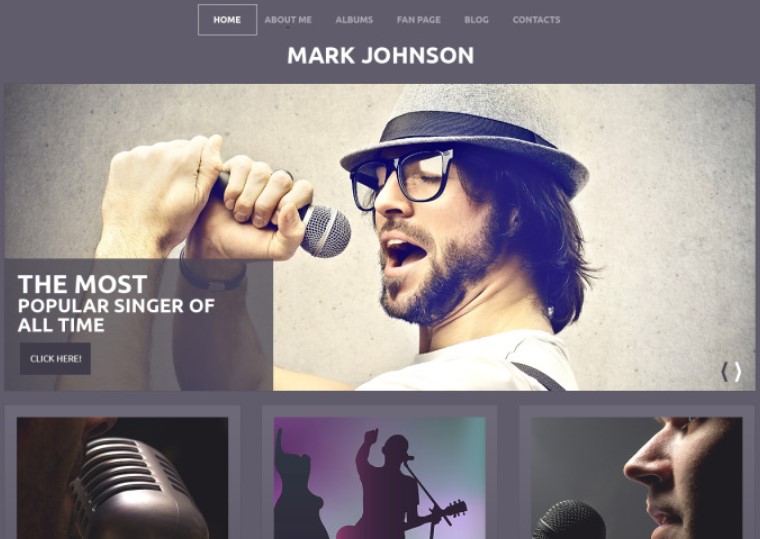Open the band silhouette thumbnail
The image size is (760, 539).
tap(380, 478)
